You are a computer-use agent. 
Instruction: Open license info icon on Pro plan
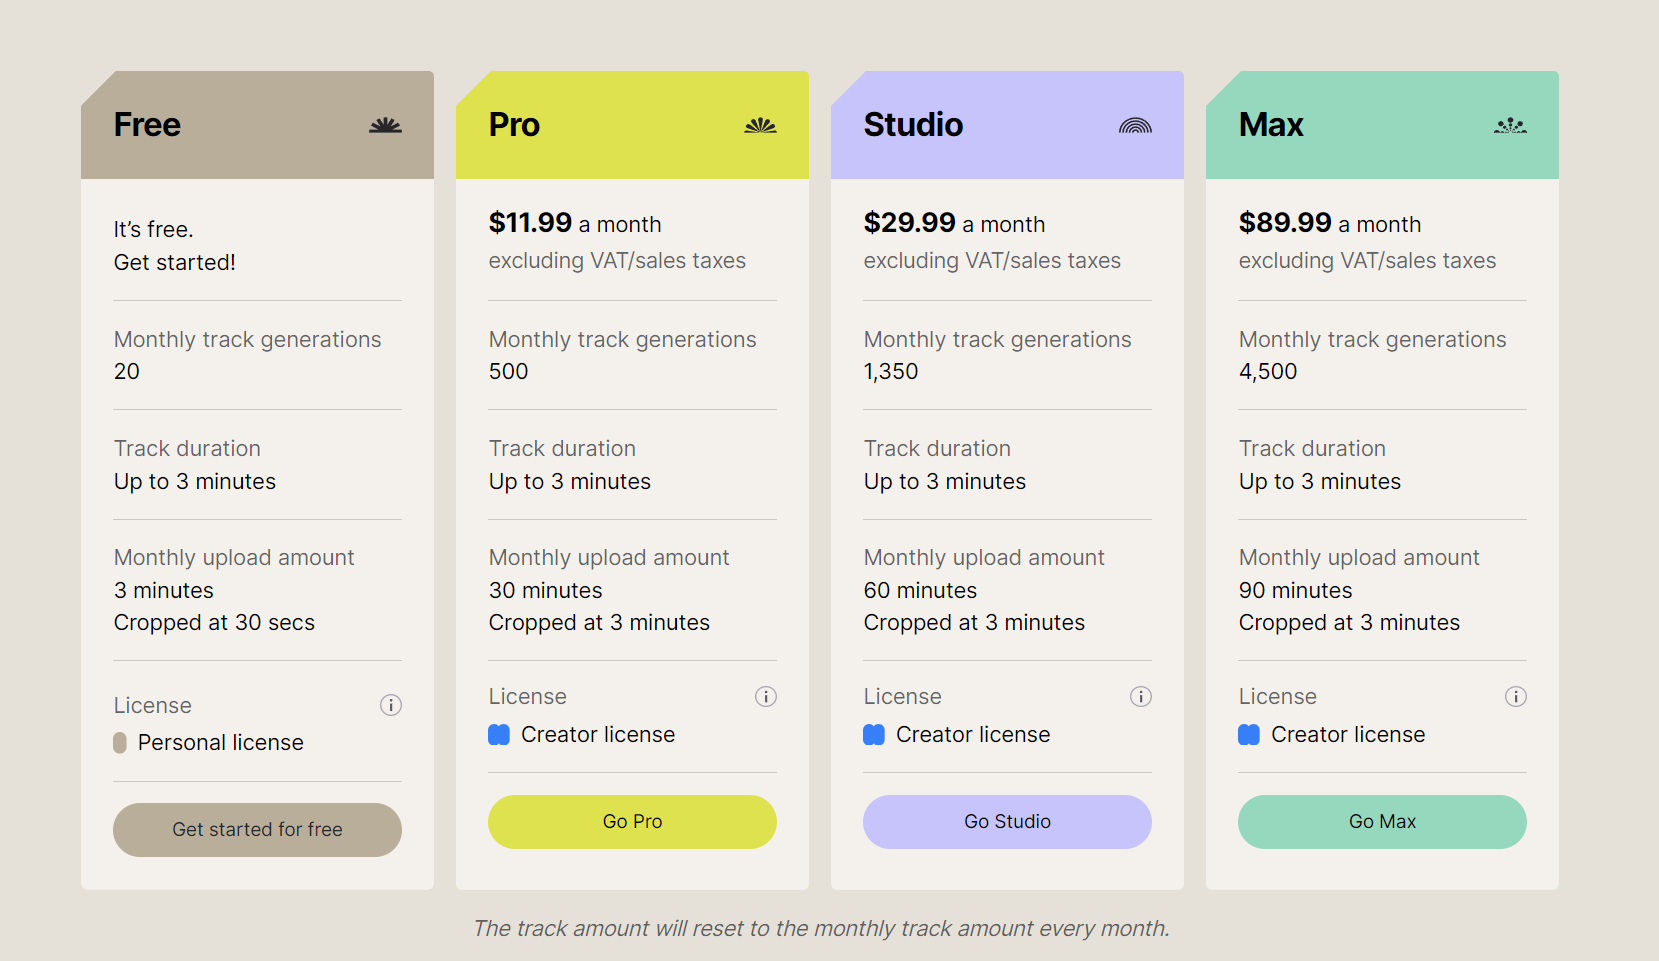tap(766, 696)
